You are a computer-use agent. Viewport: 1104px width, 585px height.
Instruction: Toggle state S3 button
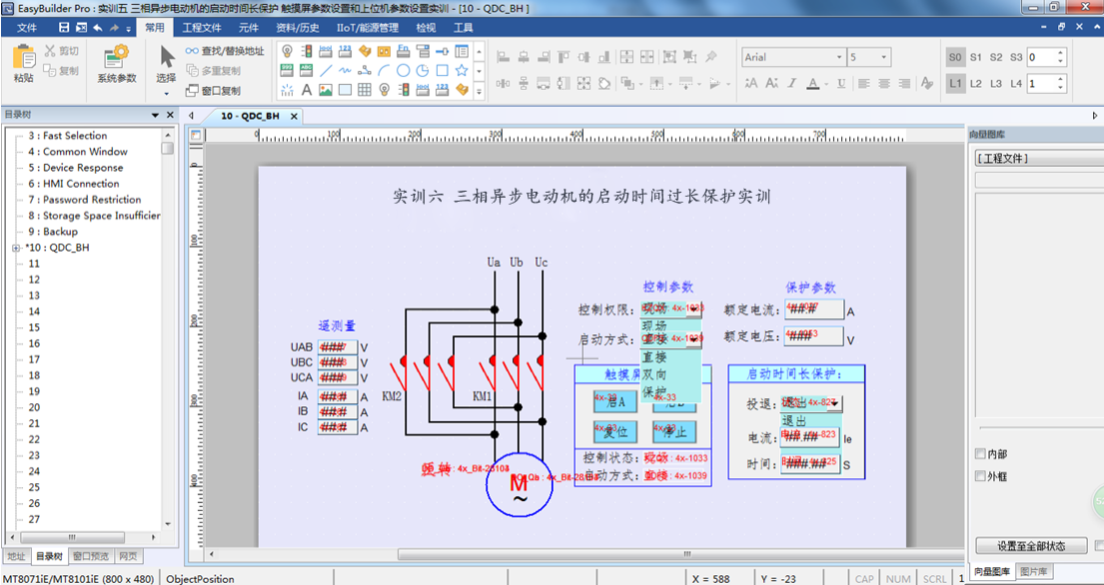pos(1016,57)
